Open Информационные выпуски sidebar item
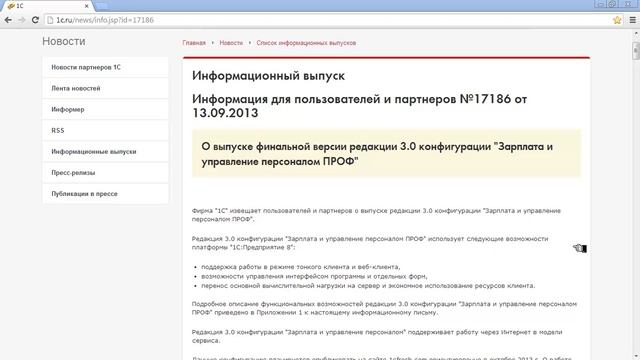 105,152
